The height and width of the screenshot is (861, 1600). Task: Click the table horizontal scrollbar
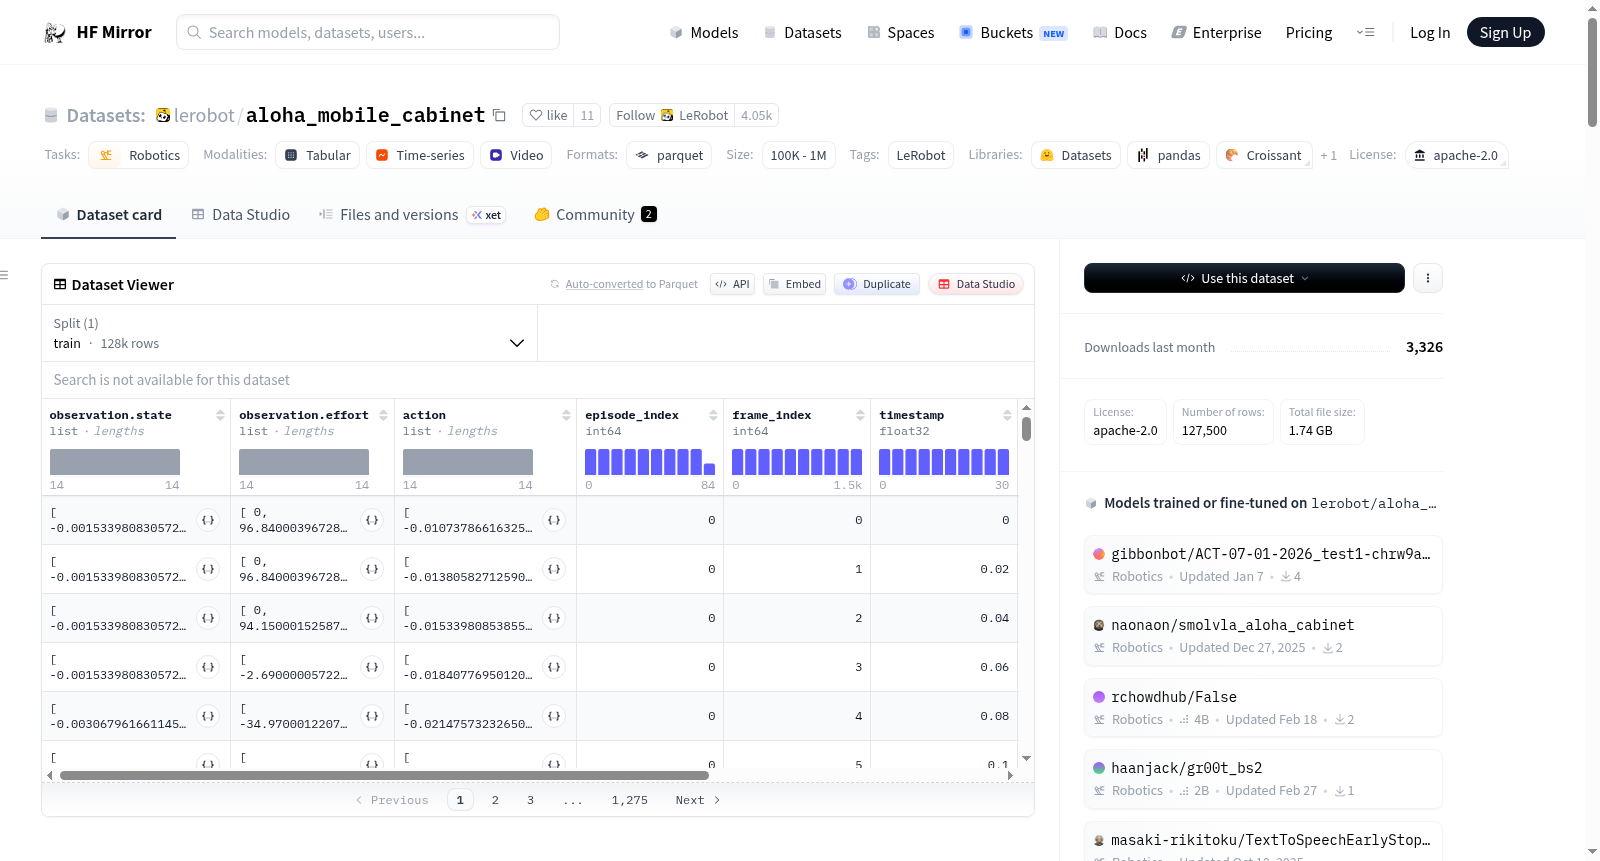[384, 775]
